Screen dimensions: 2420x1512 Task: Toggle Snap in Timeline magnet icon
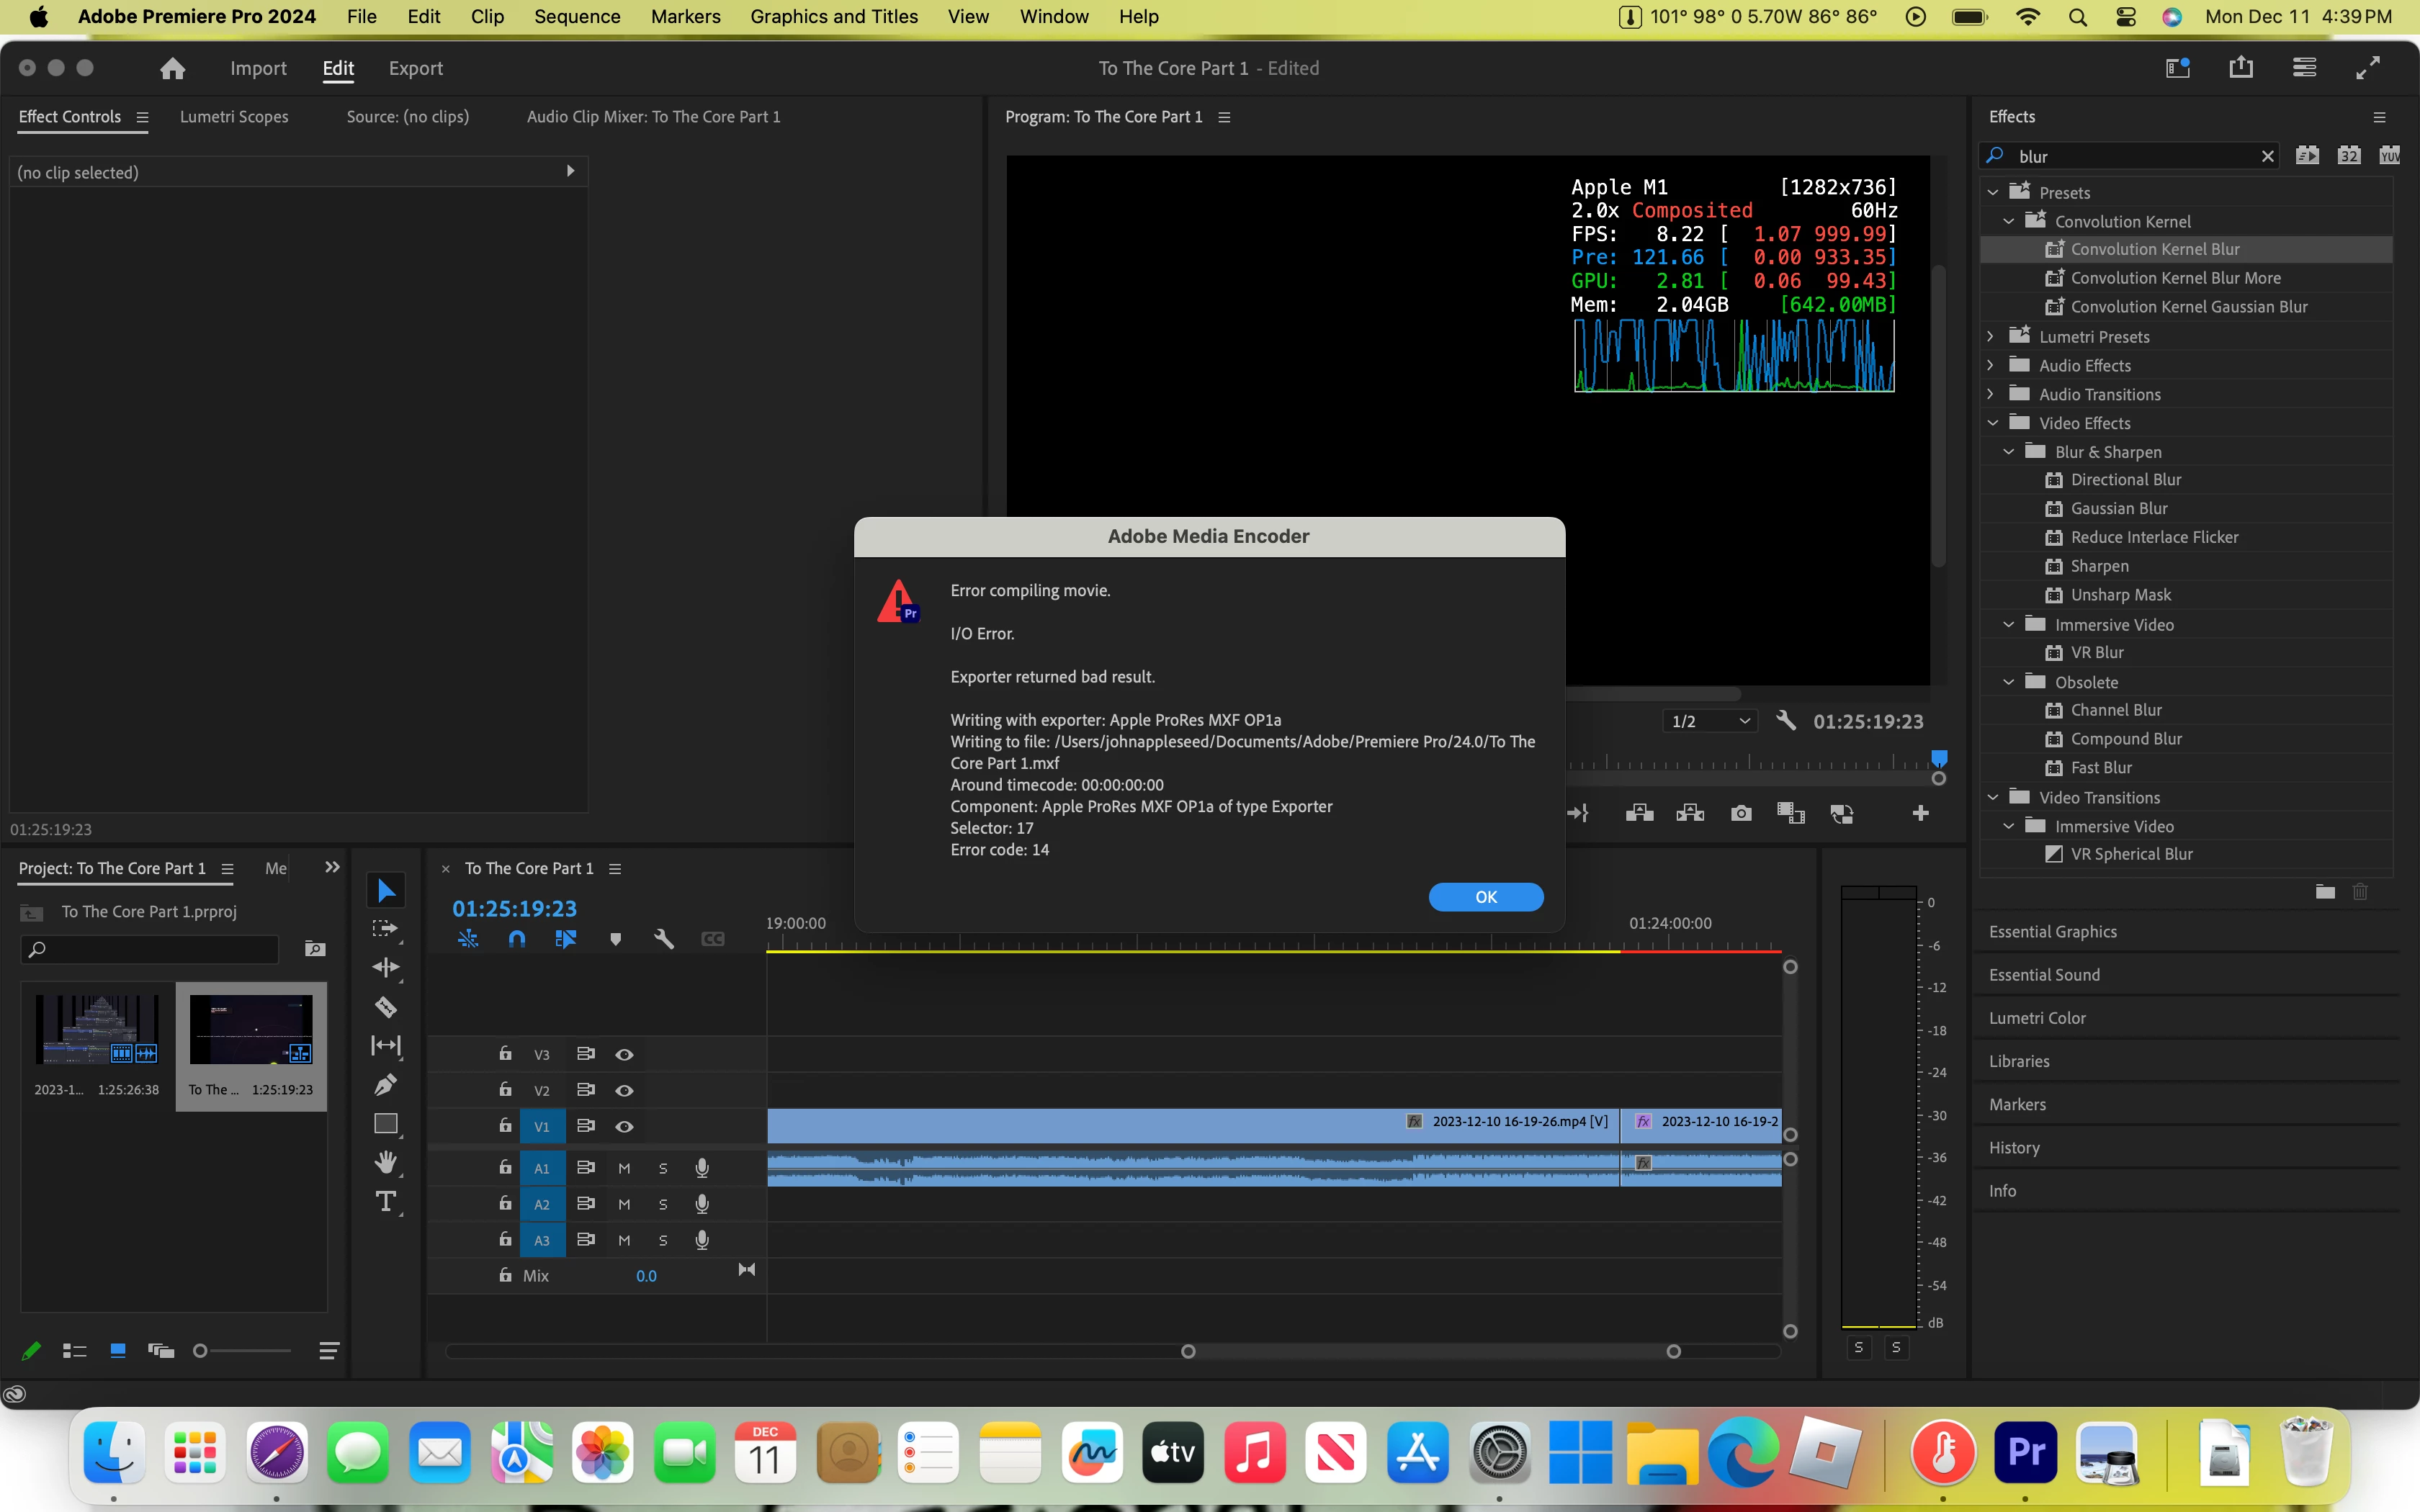[517, 939]
